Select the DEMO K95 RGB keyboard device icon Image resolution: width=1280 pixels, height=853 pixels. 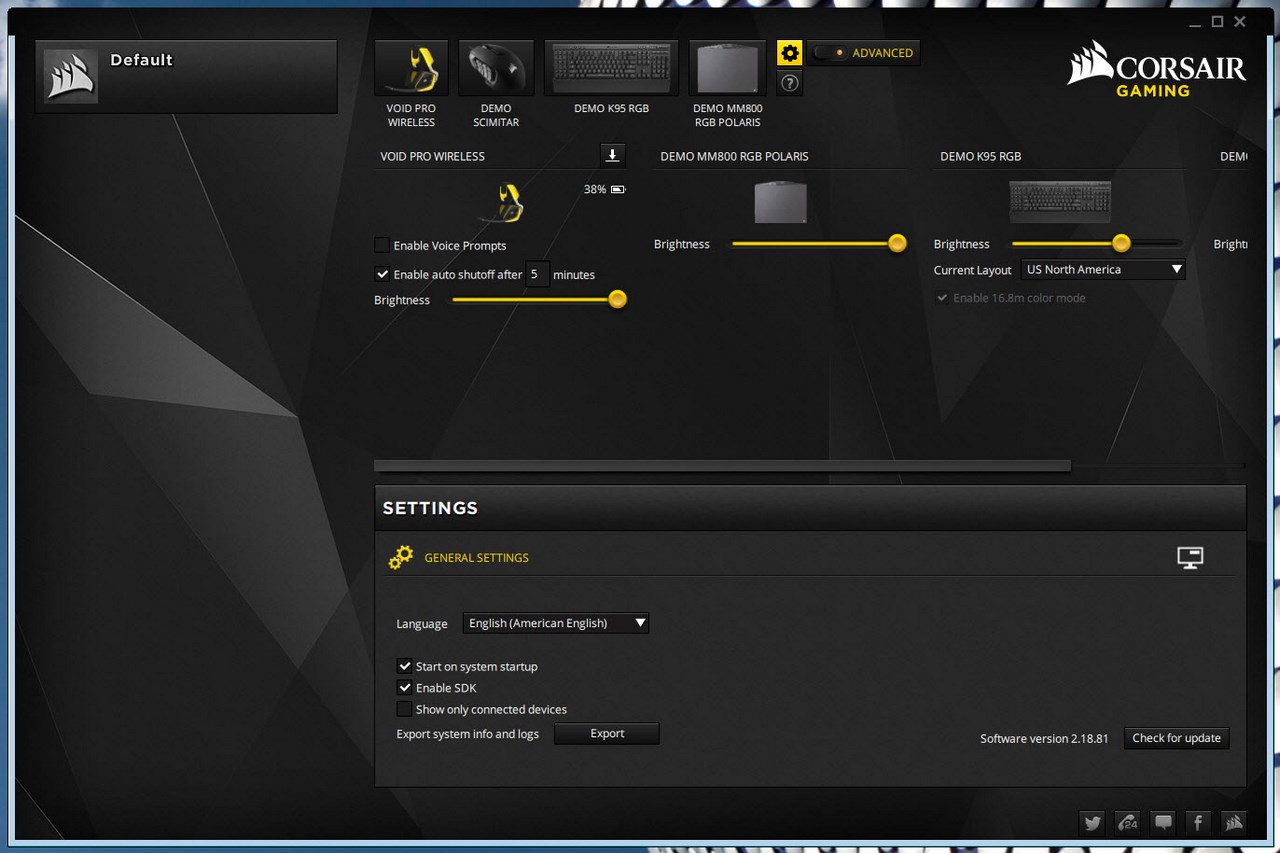(x=612, y=68)
